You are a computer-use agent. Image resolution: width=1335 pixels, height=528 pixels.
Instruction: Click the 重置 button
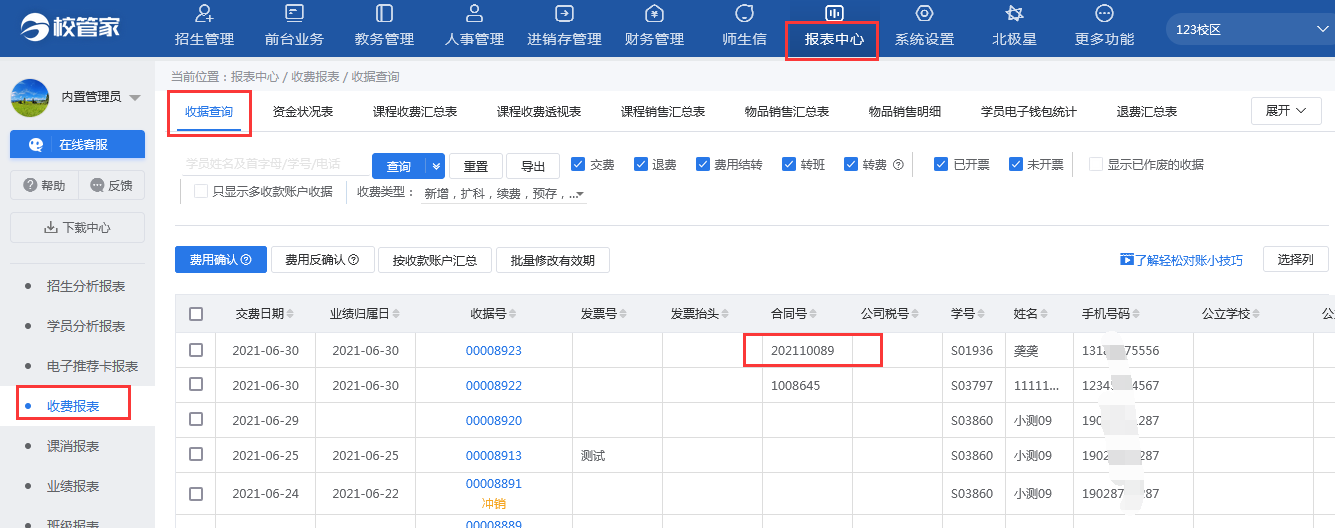point(476,166)
